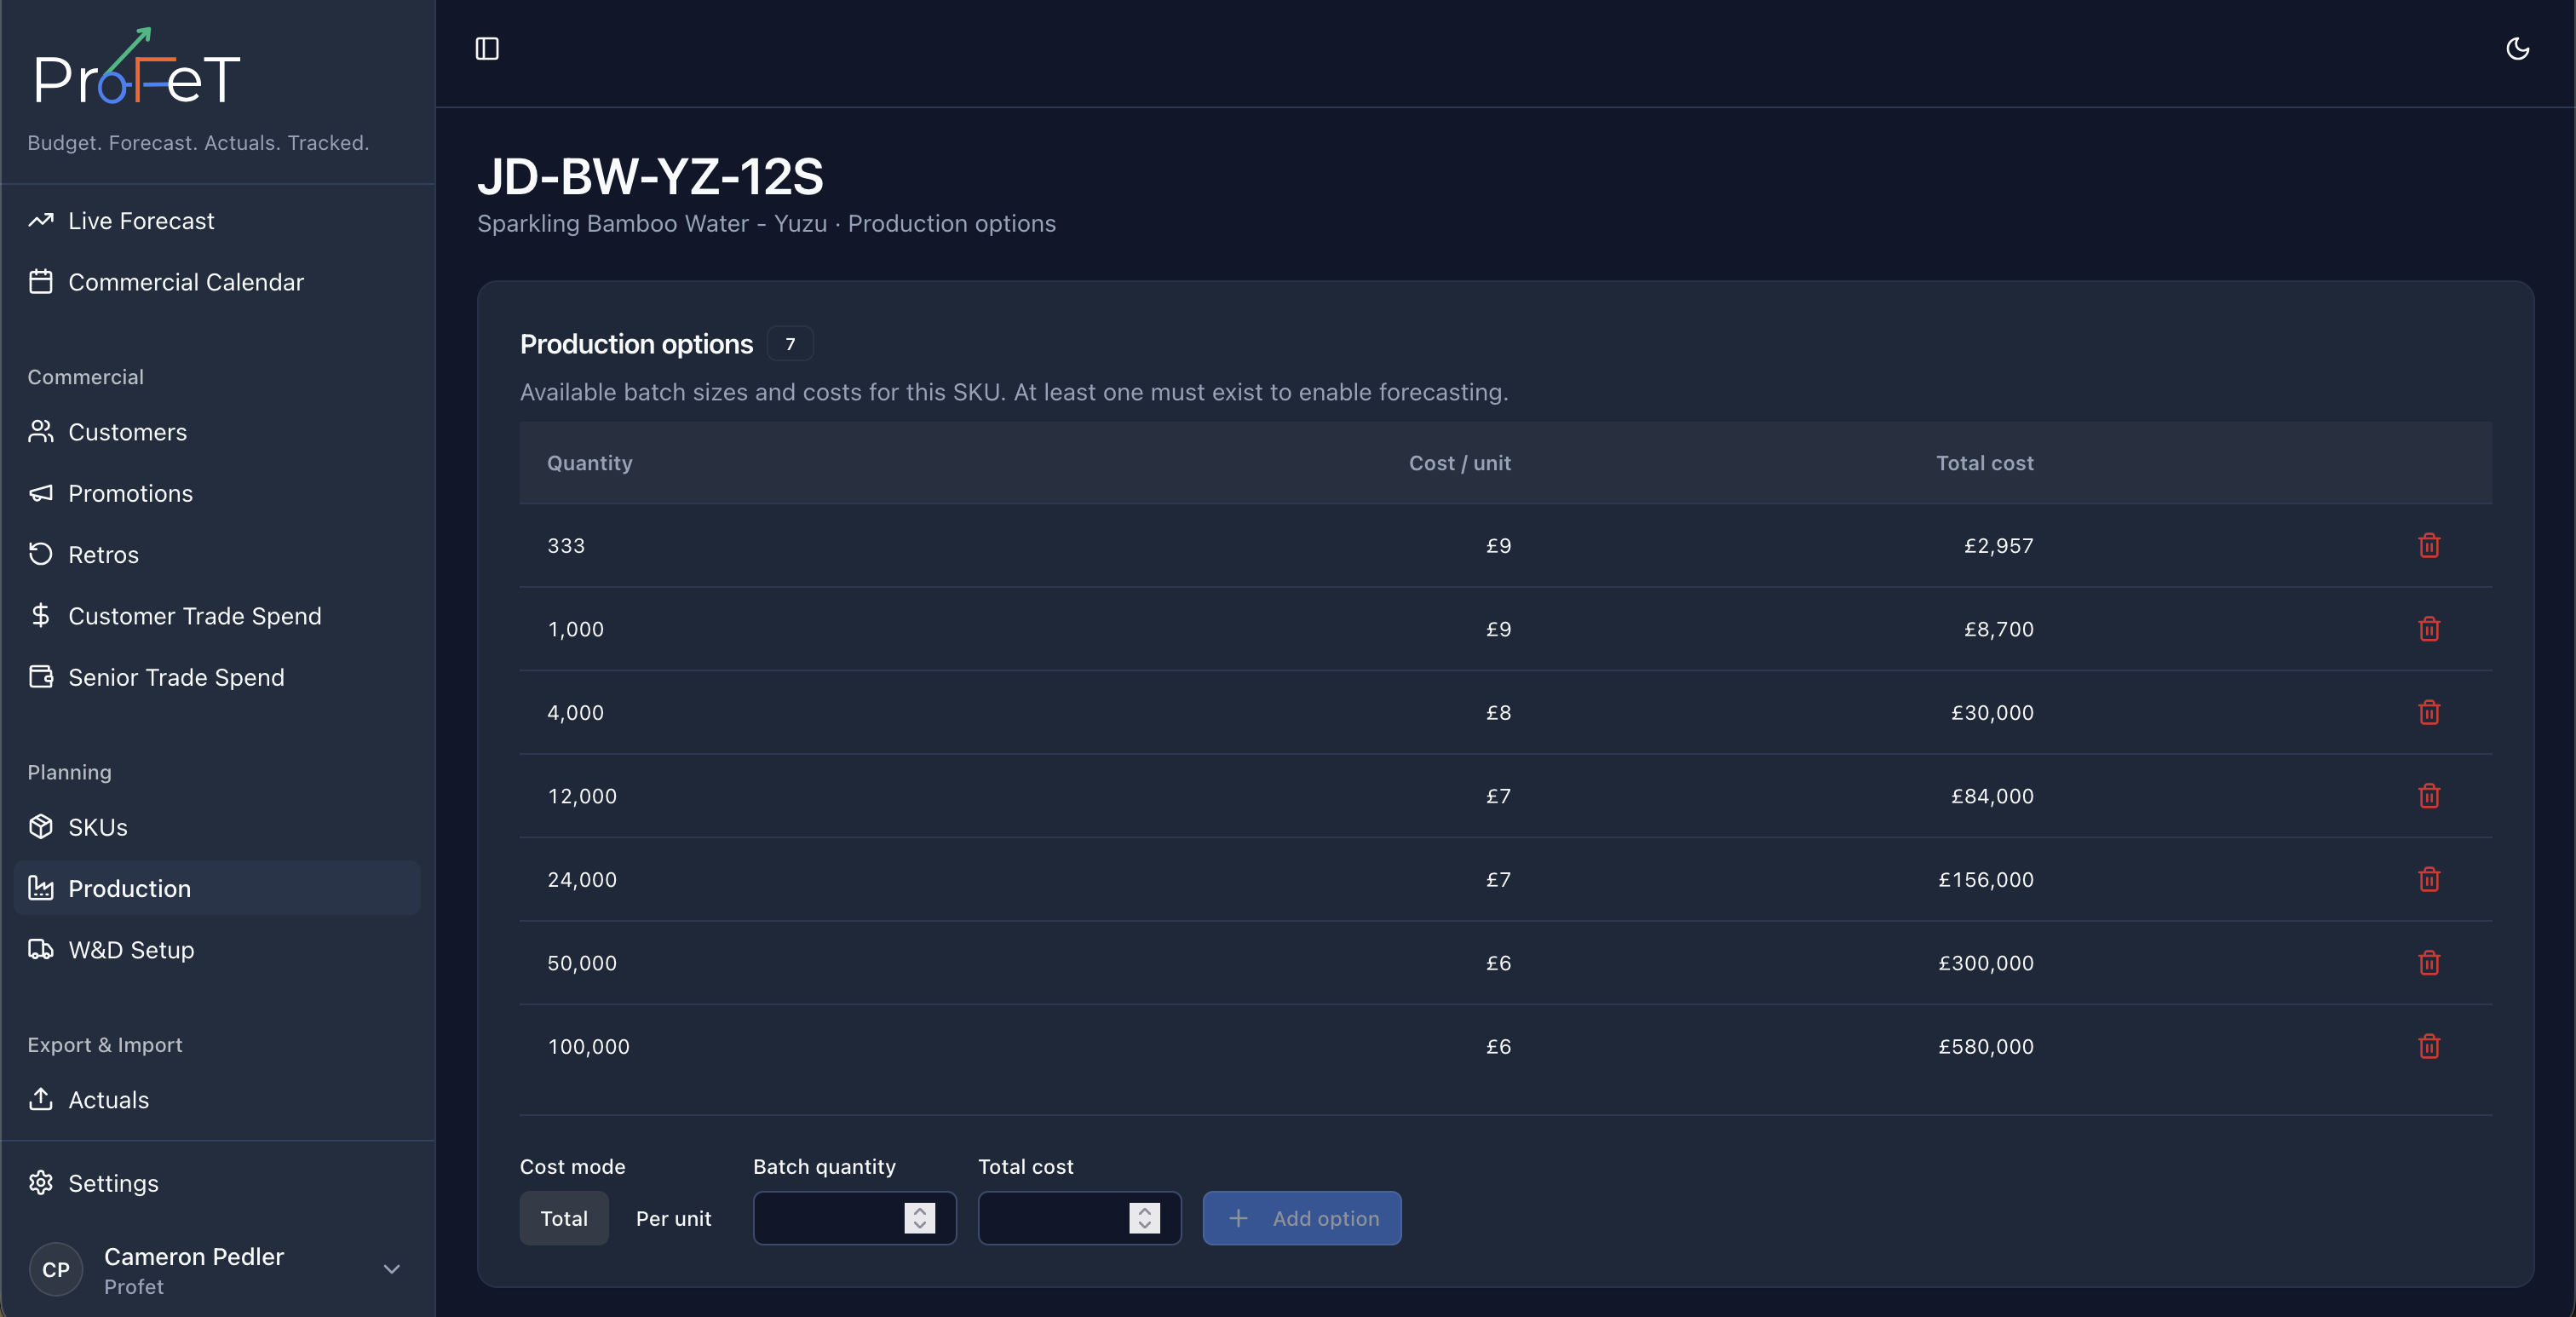Click the £2,957 total cost cell

1999,546
